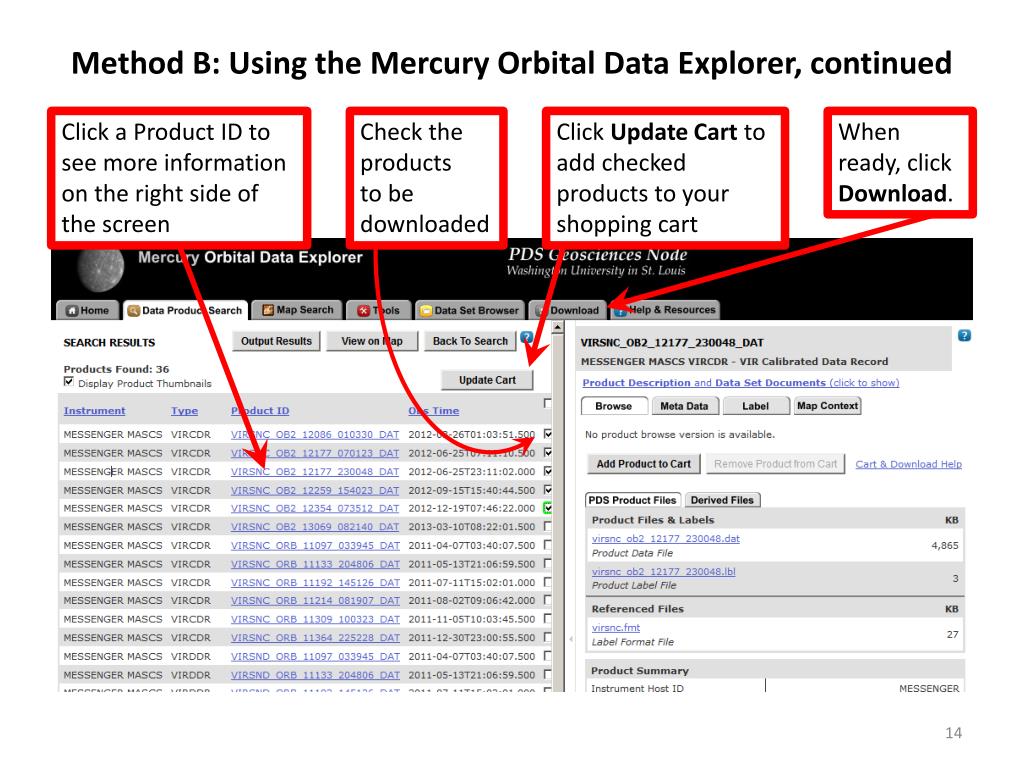Uncheck the VIRSNC_OB2_12354_073512_DAT row checkbox
The width and height of the screenshot is (1024, 768).
547,507
